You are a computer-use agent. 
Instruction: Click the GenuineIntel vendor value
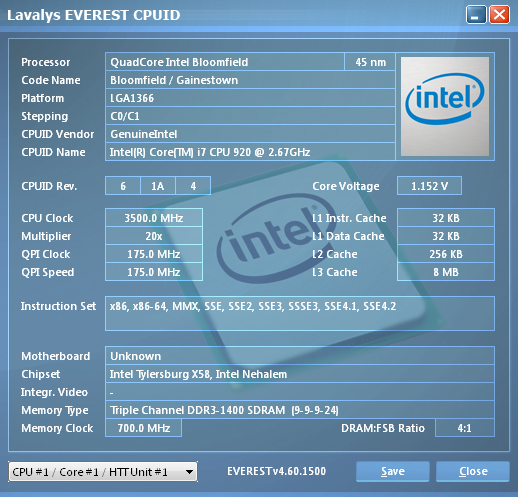tap(250, 134)
